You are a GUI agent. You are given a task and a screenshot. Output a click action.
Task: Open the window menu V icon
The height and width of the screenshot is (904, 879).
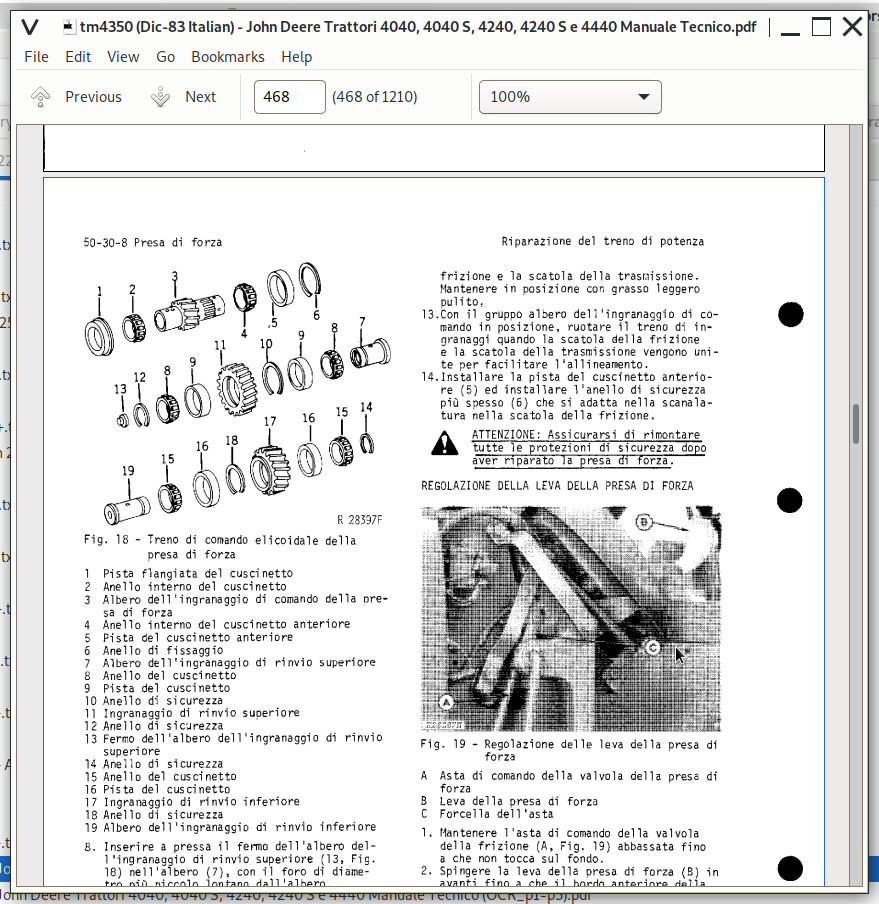click(x=30, y=27)
